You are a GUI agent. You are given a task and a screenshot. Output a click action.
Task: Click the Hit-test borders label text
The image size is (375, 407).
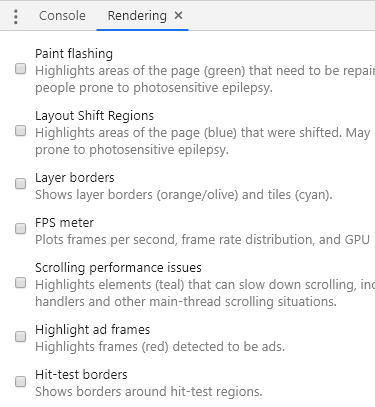pyautogui.click(x=81, y=375)
